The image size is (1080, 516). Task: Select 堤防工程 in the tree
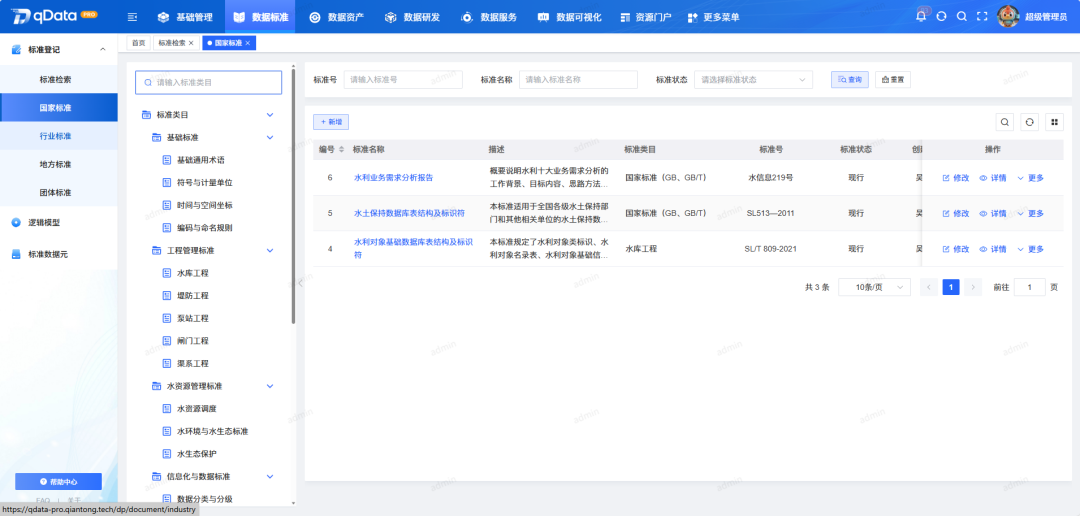coord(193,296)
